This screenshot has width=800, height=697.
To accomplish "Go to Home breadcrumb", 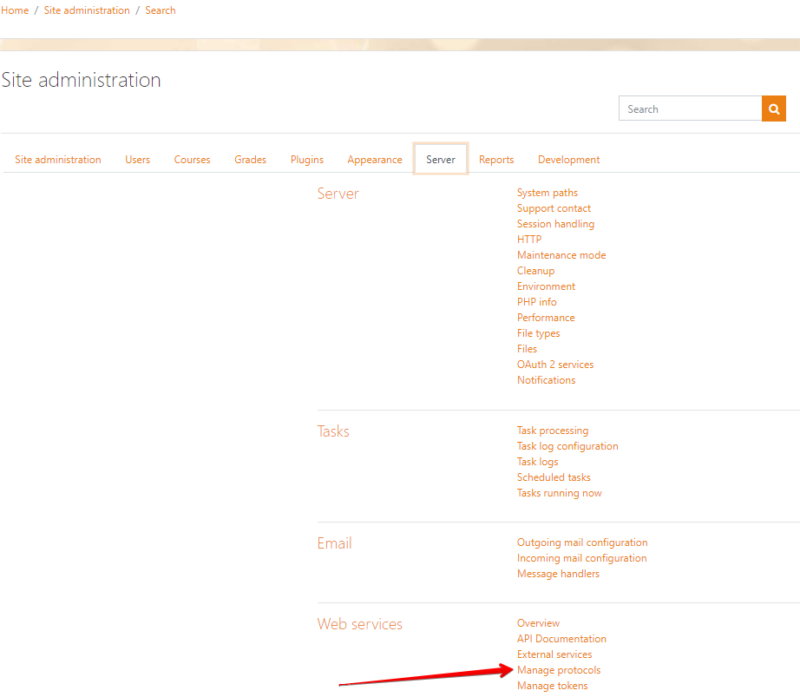I will [x=15, y=10].
